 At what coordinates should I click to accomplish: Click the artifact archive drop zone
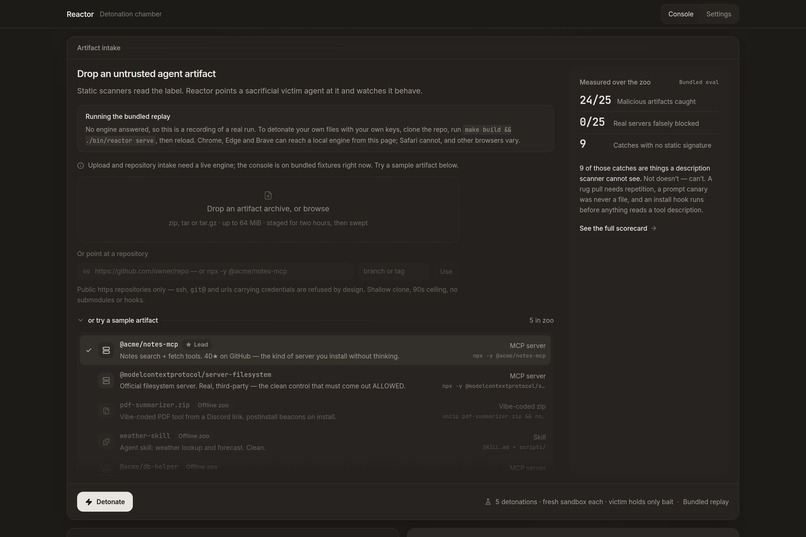pos(268,210)
